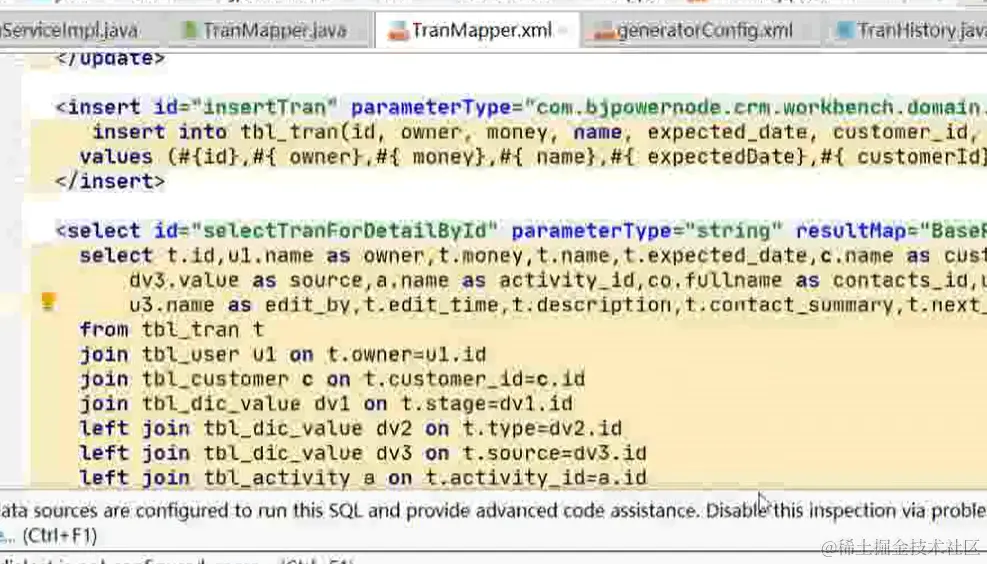Viewport: 987px width, 564px height.
Task: Click the TranMapper.java file icon
Action: [189, 30]
